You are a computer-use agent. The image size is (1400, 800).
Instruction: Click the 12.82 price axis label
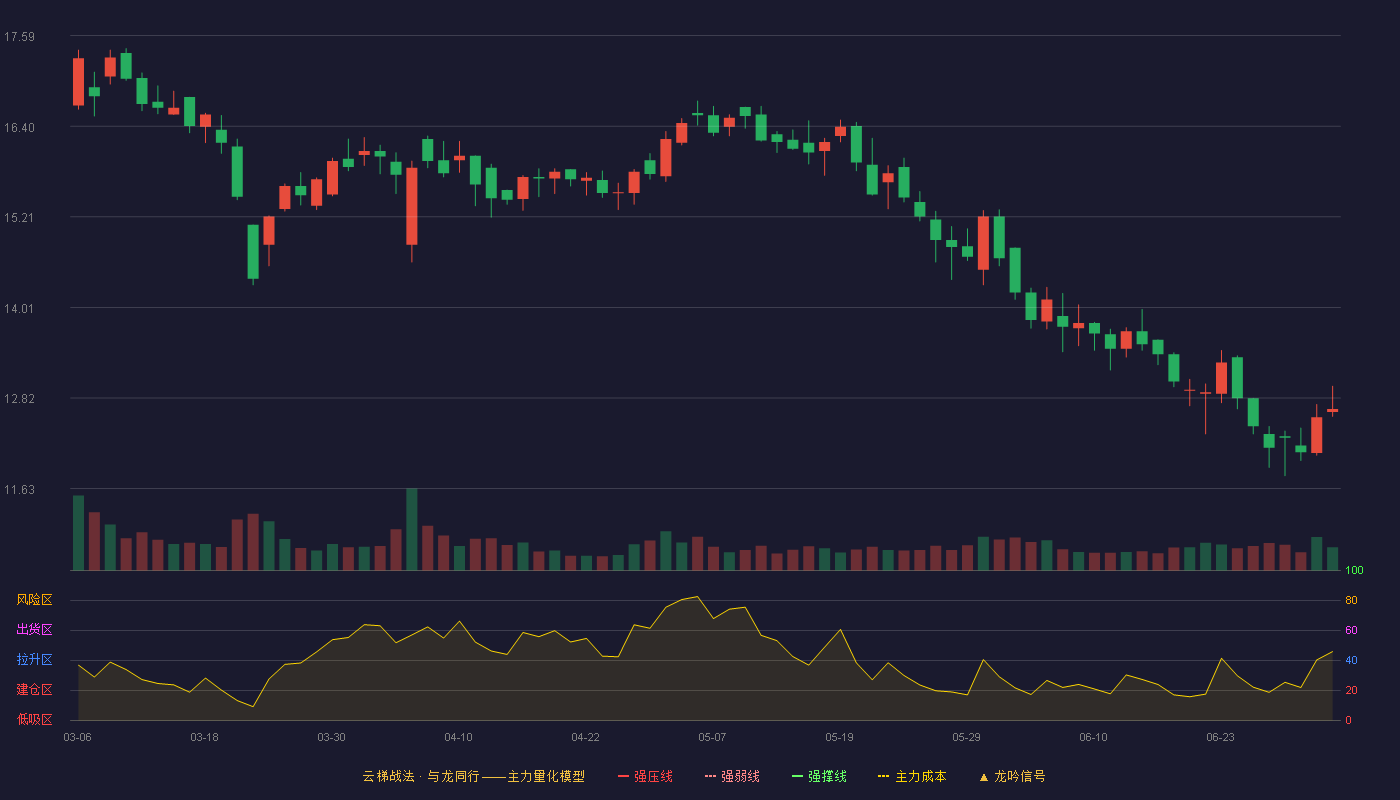pos(19,398)
